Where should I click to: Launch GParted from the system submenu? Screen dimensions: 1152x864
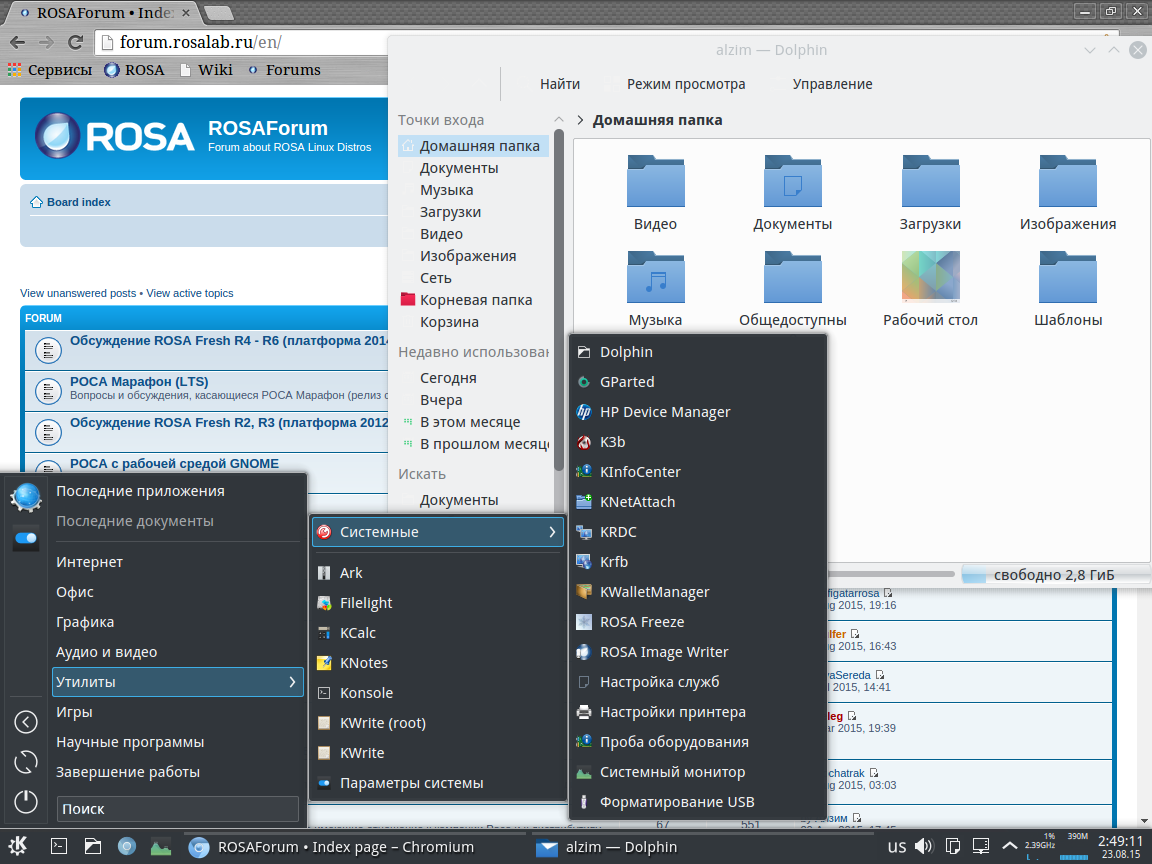(626, 382)
